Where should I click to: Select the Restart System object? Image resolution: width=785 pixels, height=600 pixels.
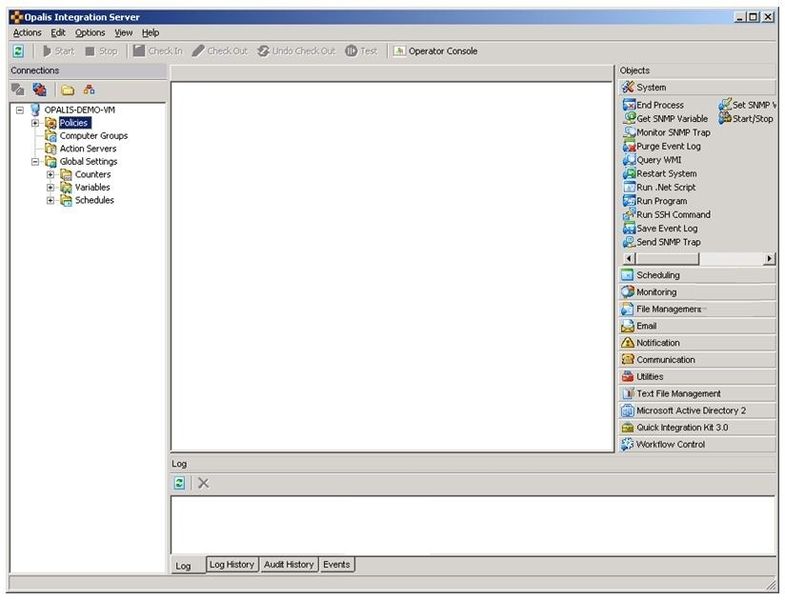pos(660,173)
